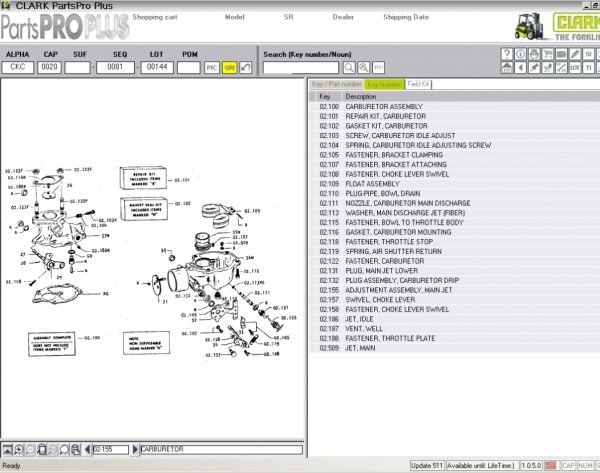The height and width of the screenshot is (473, 600).
Task: Go to the home icon
Action: click(506, 68)
